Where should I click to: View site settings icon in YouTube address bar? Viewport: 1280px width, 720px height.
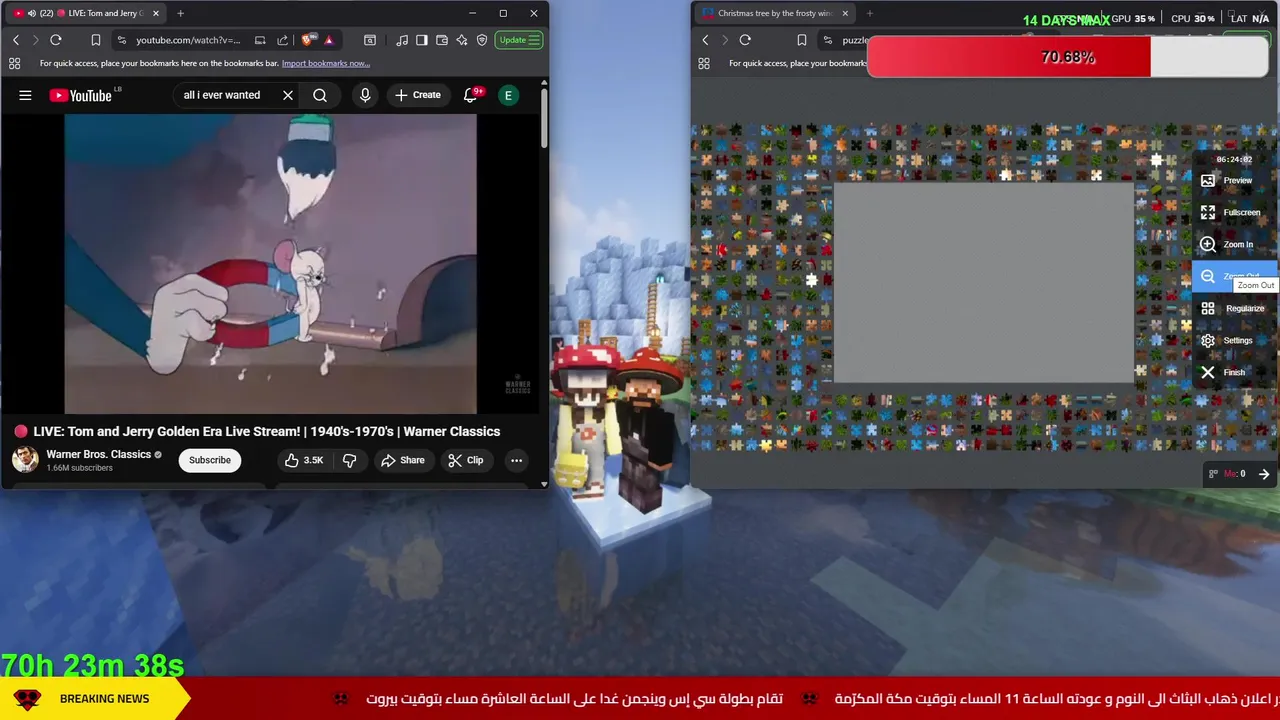(x=121, y=40)
